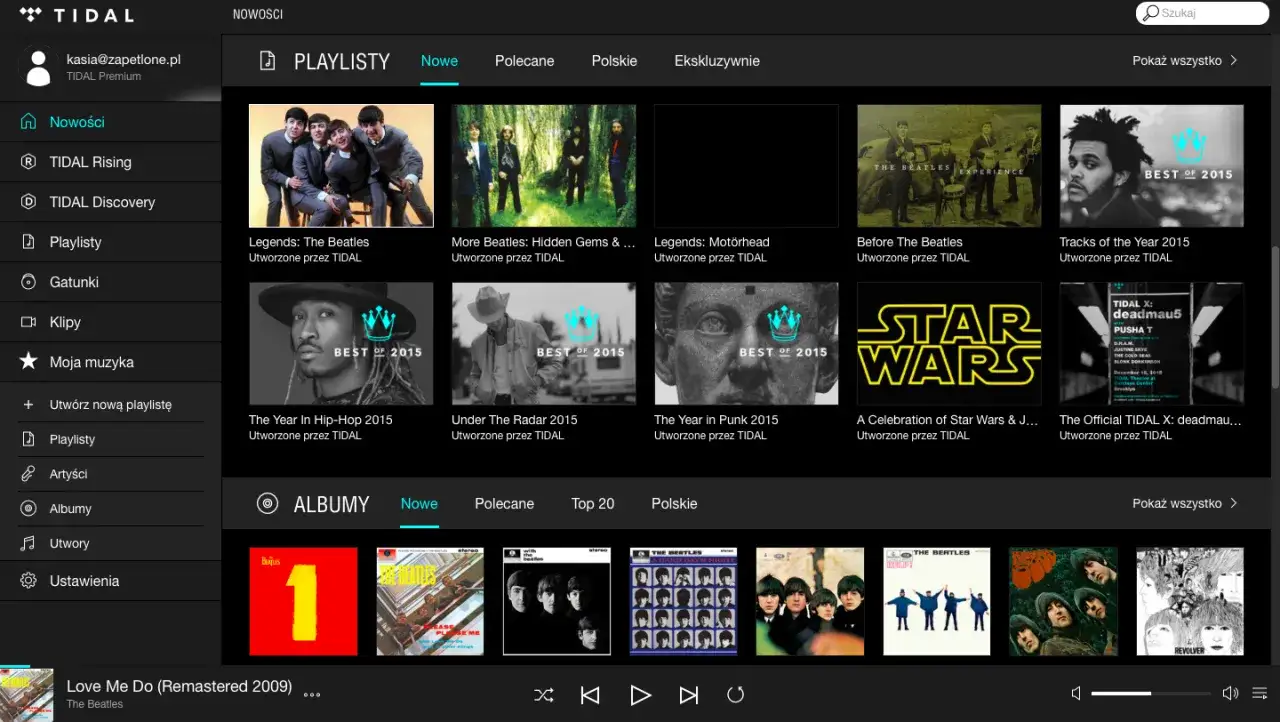
Task: Mute using the low-volume speaker icon
Action: click(1076, 693)
